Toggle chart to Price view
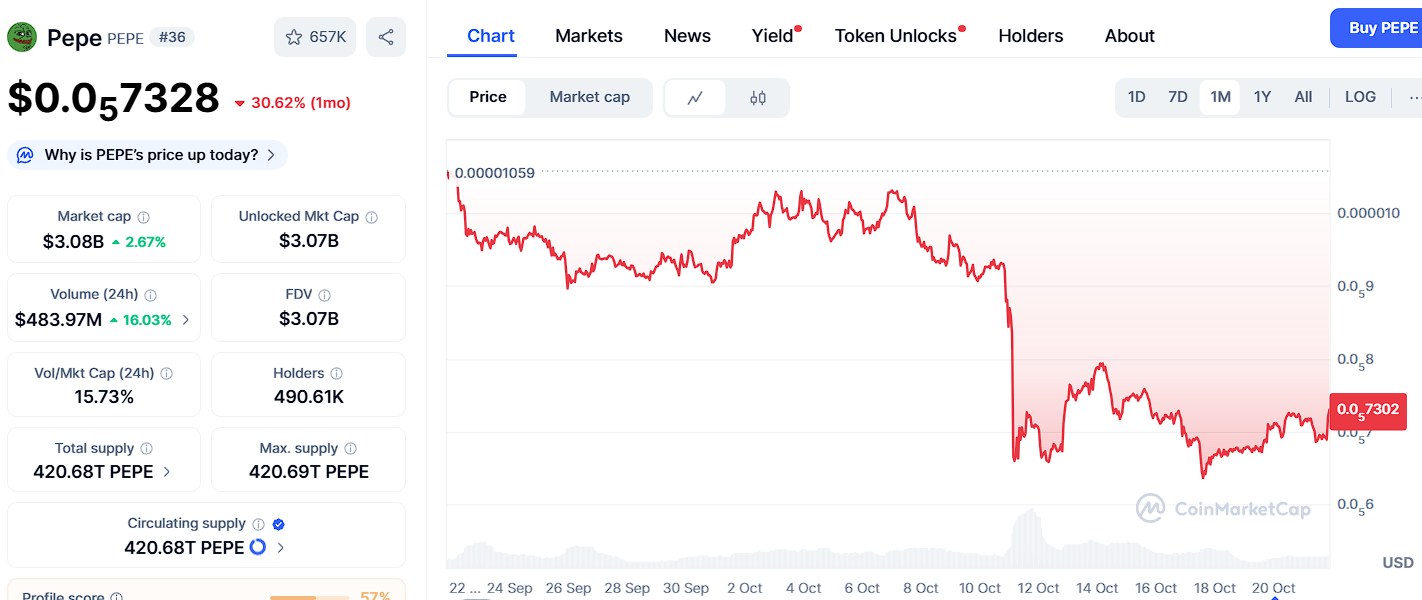This screenshot has height=600, width=1422. pyautogui.click(x=488, y=97)
